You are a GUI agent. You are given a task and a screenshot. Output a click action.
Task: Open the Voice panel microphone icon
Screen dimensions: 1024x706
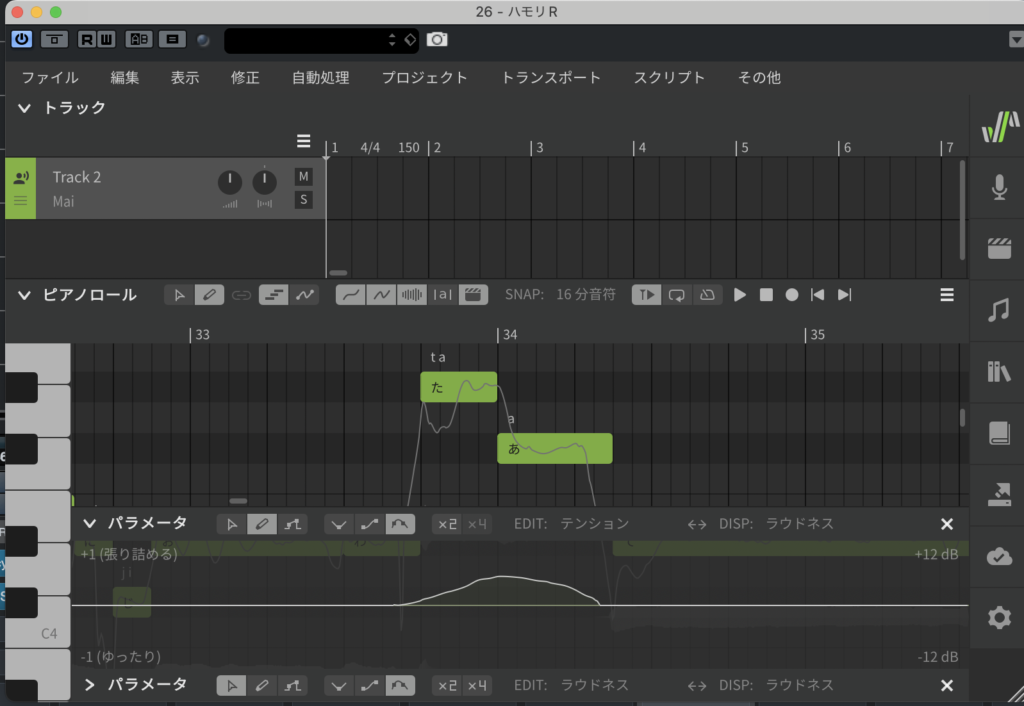998,187
